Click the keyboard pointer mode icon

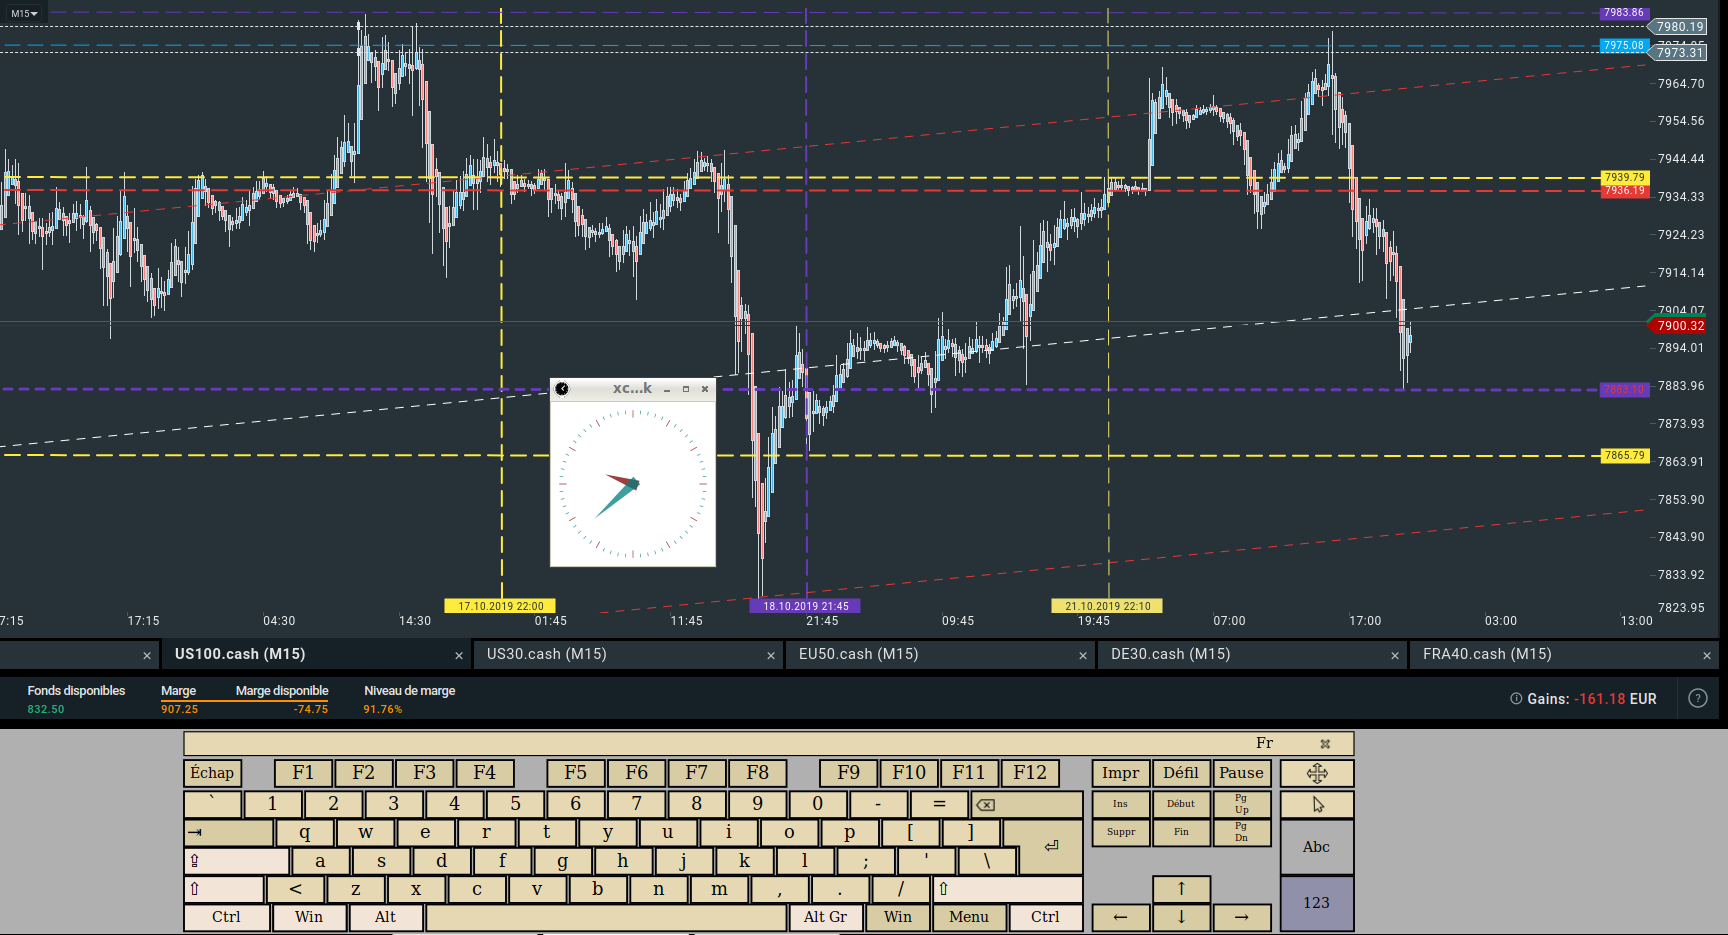tap(1317, 804)
